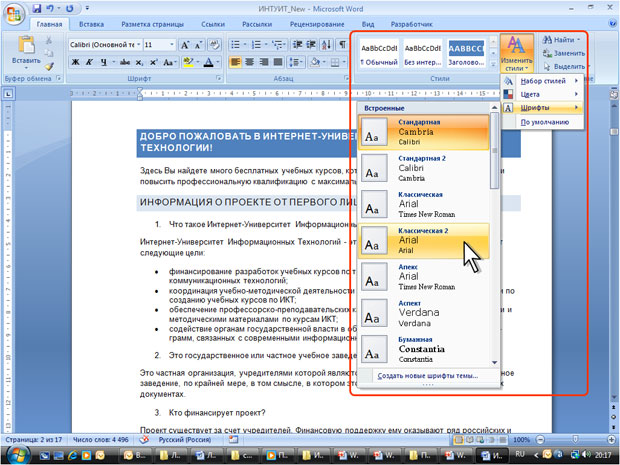Expand numbered list options
Viewport: 620px width, 465px height.
point(266,45)
